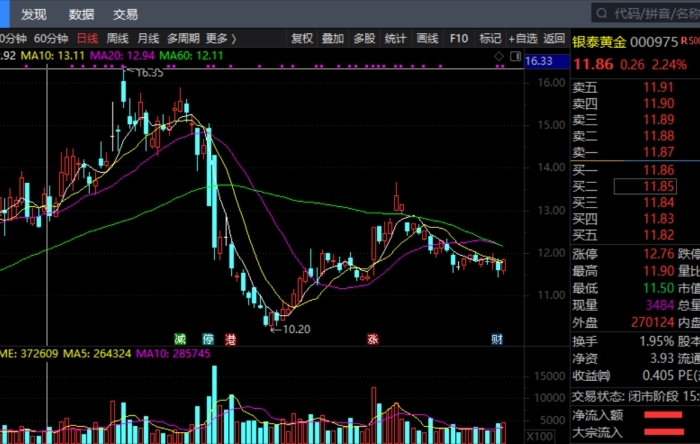The height and width of the screenshot is (444, 700).
Task: Click the 减 event marker
Action: (180, 339)
